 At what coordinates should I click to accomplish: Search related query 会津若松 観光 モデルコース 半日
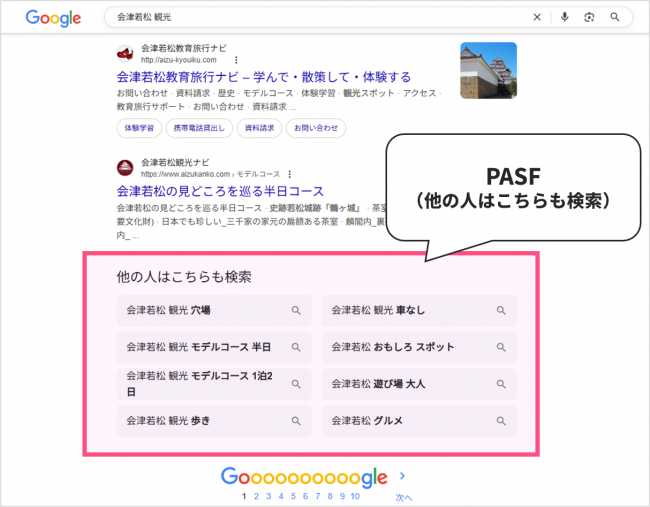tap(214, 347)
